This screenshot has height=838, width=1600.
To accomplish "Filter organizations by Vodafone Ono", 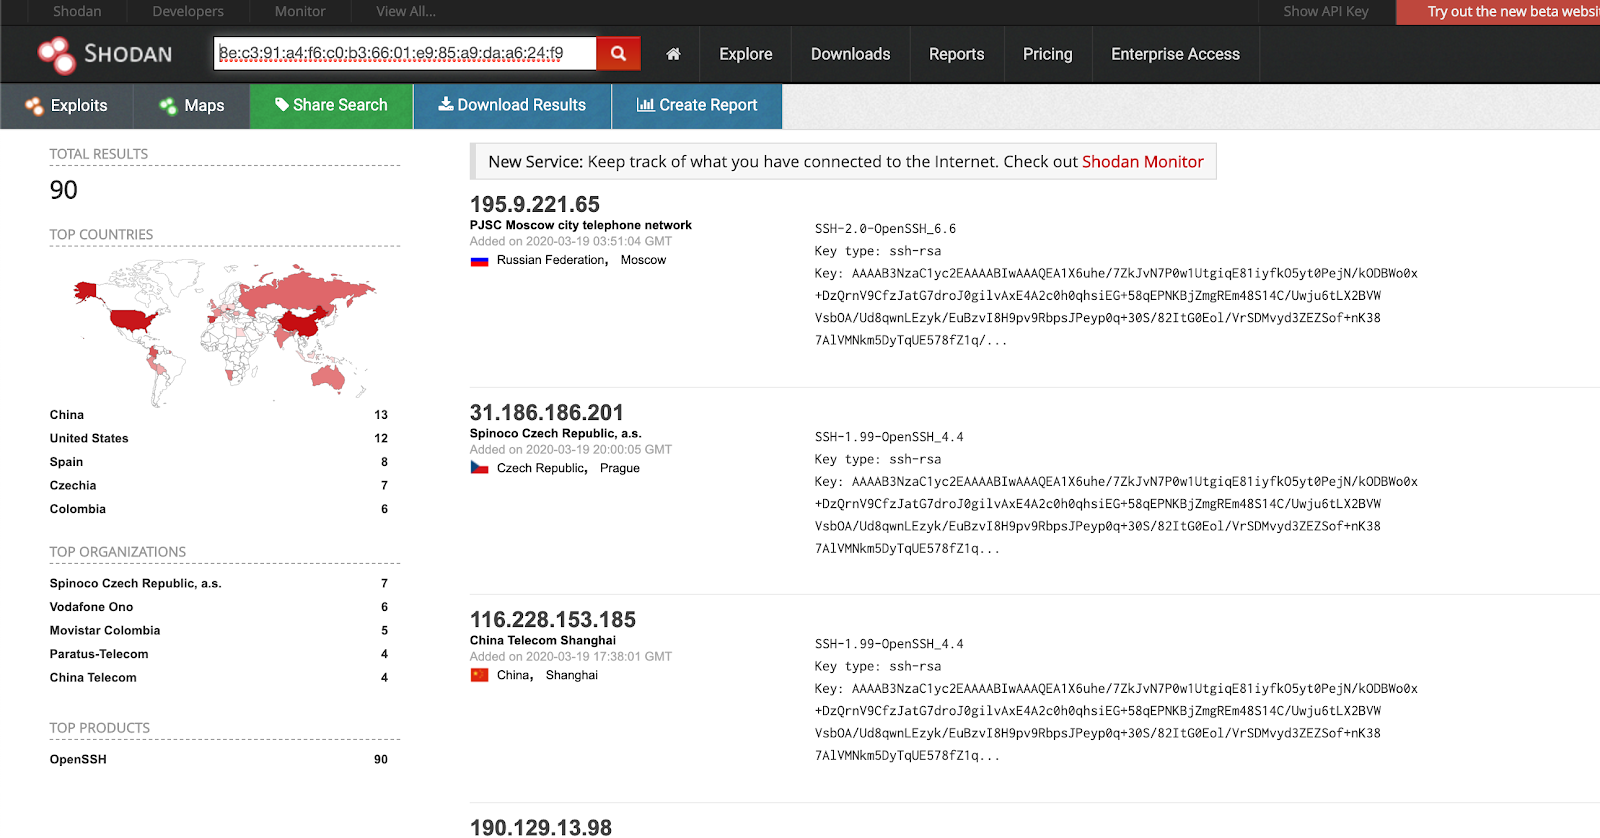I will (92, 607).
